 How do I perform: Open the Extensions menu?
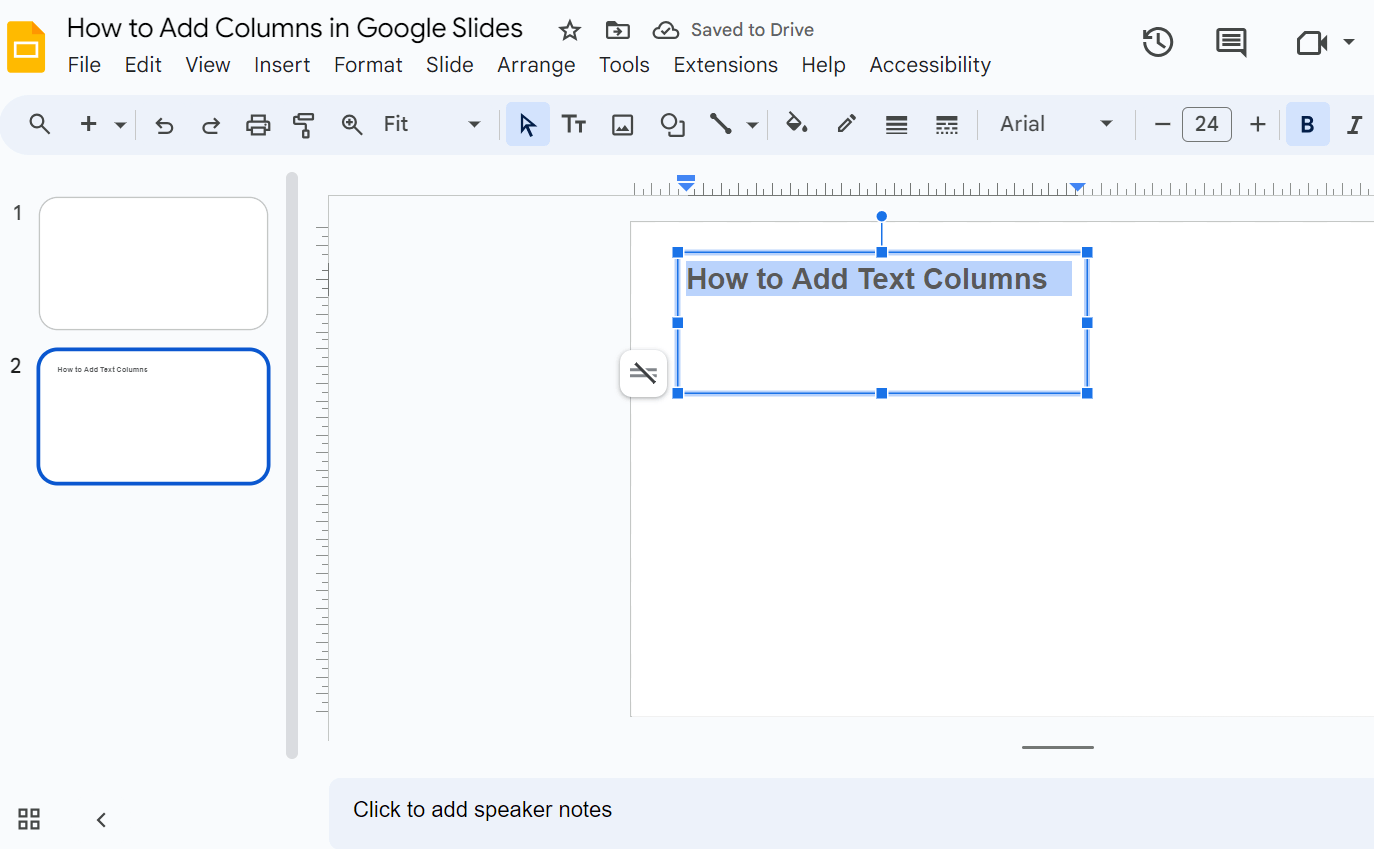coord(725,64)
